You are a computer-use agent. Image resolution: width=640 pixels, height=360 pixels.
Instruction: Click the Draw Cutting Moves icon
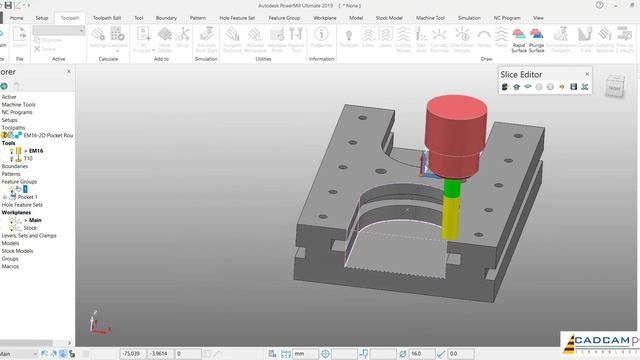(403, 40)
